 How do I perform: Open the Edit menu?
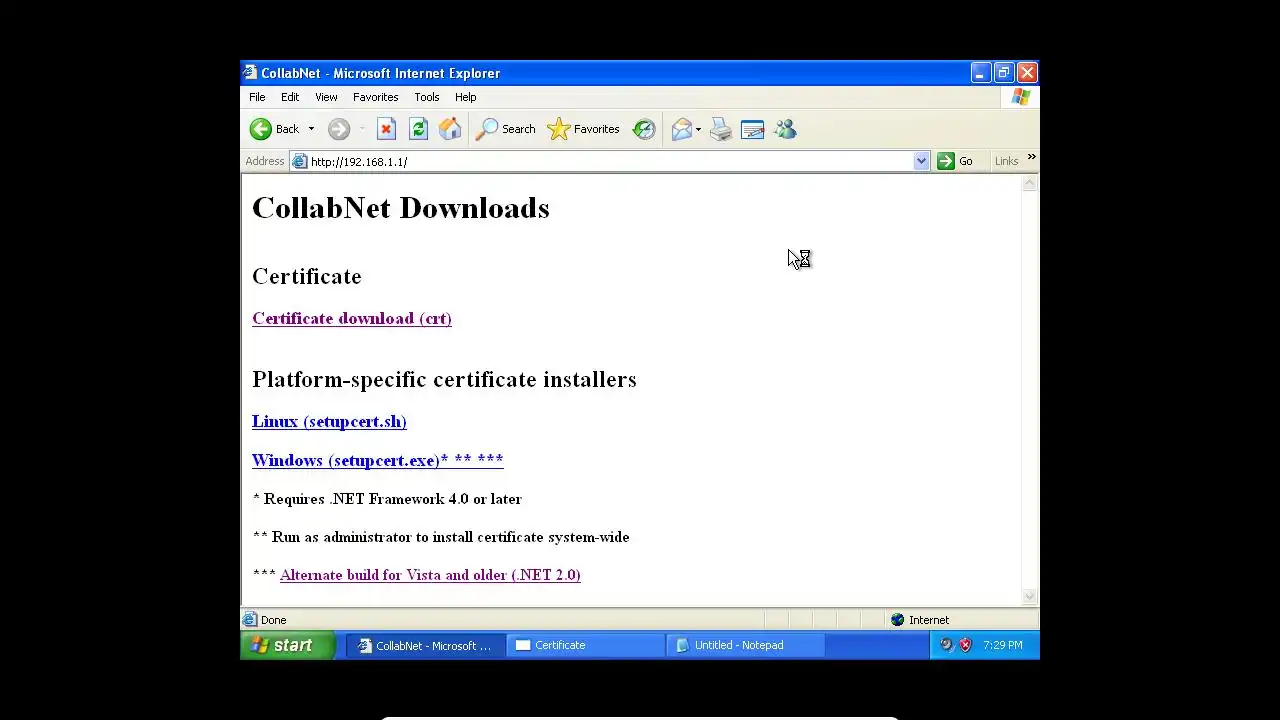pyautogui.click(x=290, y=97)
